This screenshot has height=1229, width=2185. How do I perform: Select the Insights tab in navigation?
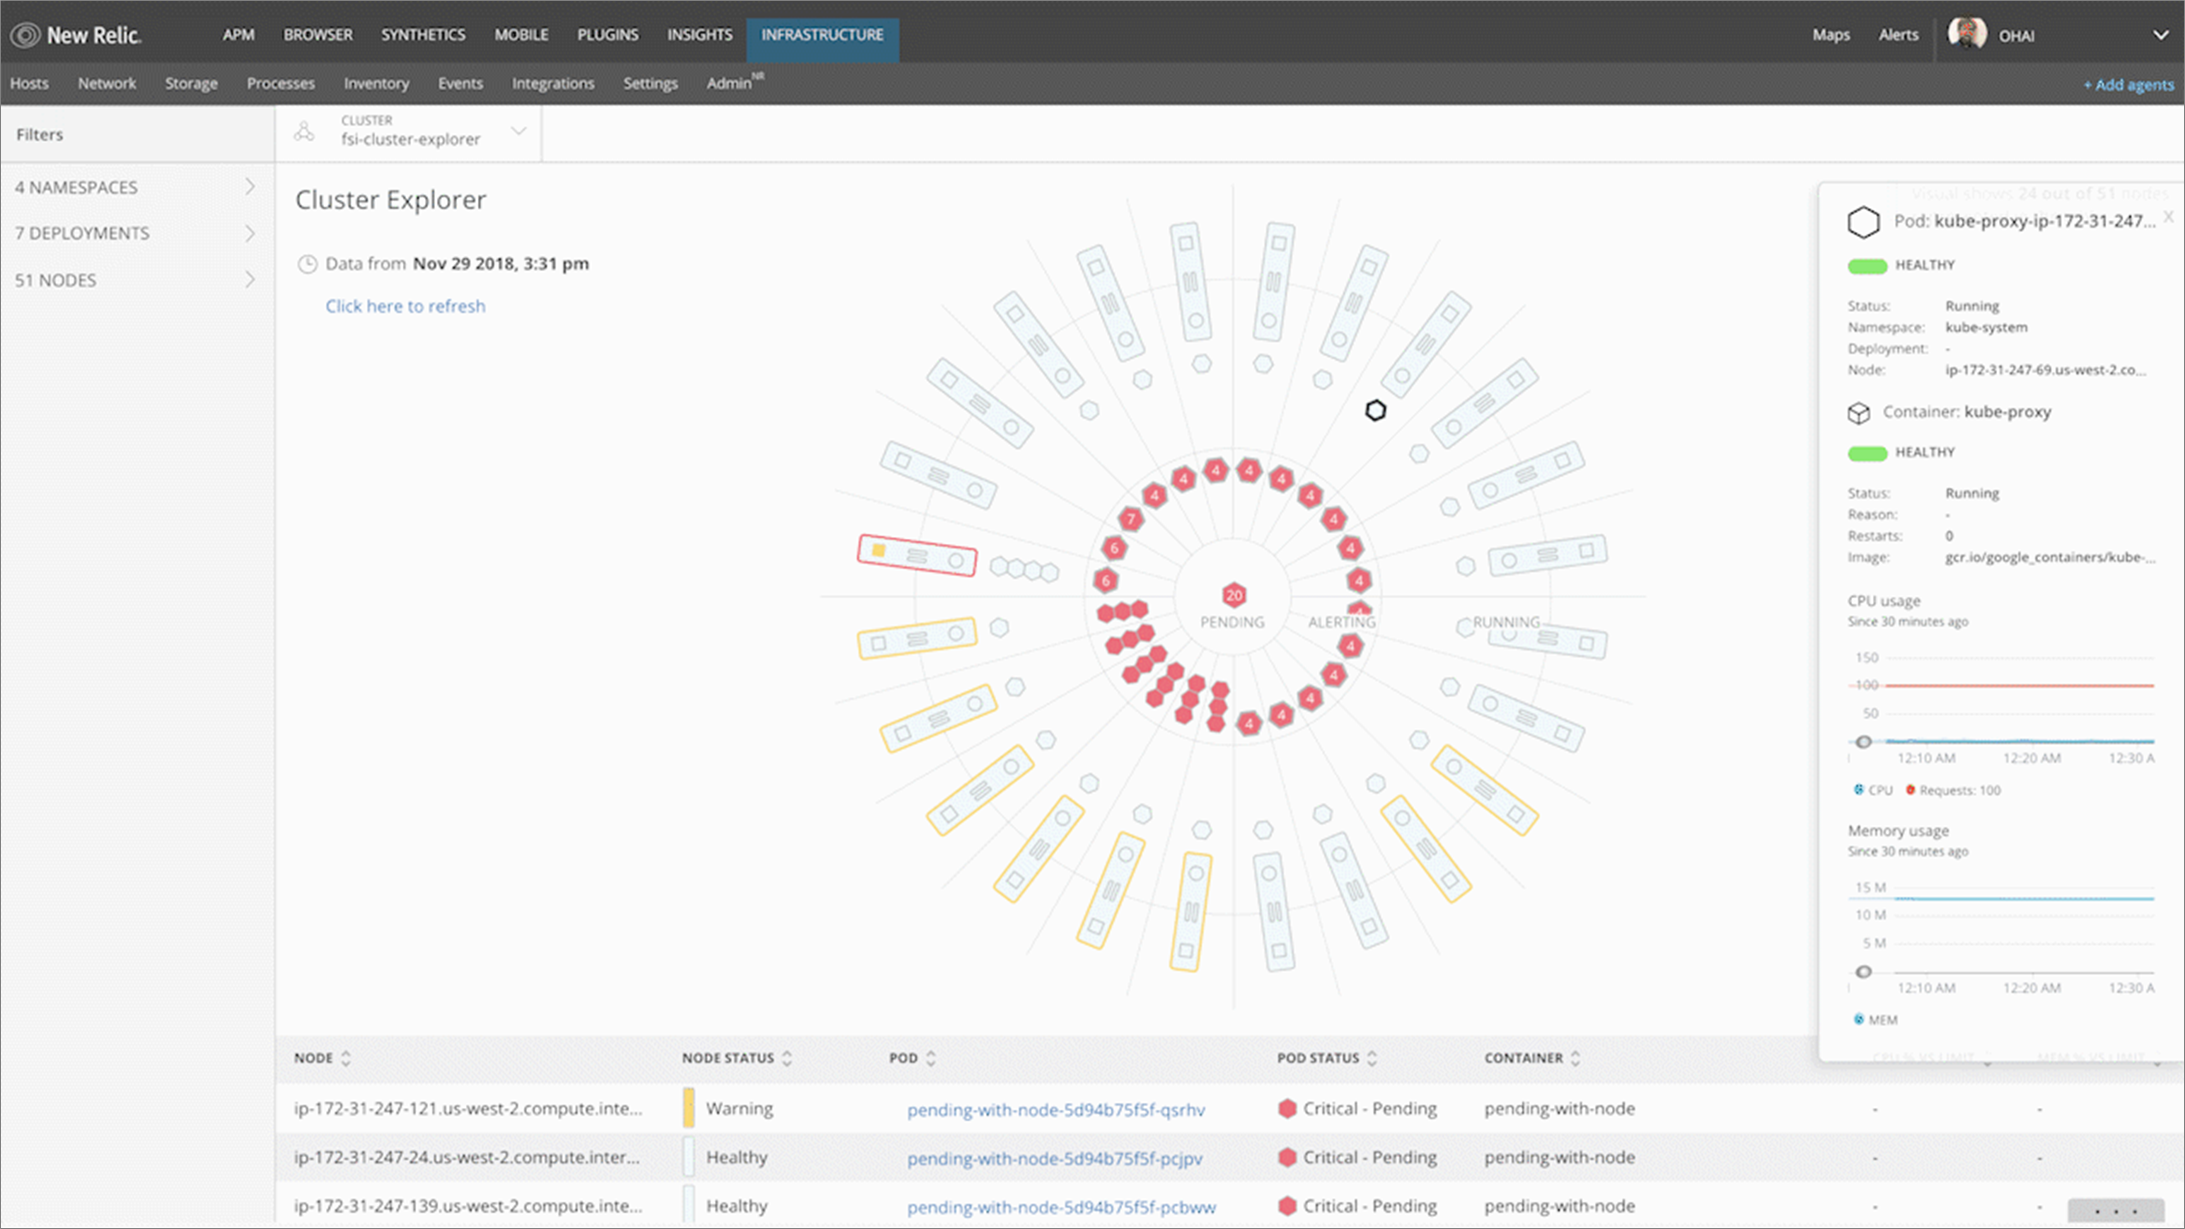(x=698, y=33)
